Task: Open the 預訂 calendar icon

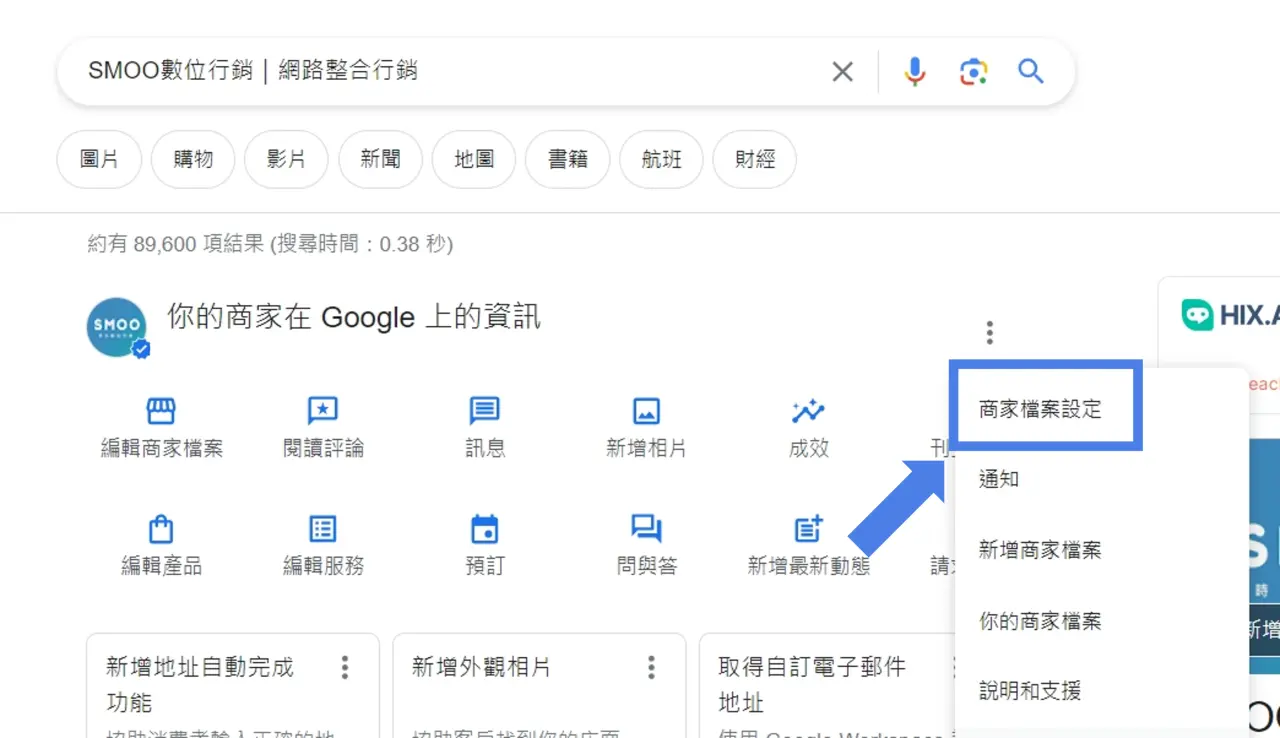Action: click(485, 529)
